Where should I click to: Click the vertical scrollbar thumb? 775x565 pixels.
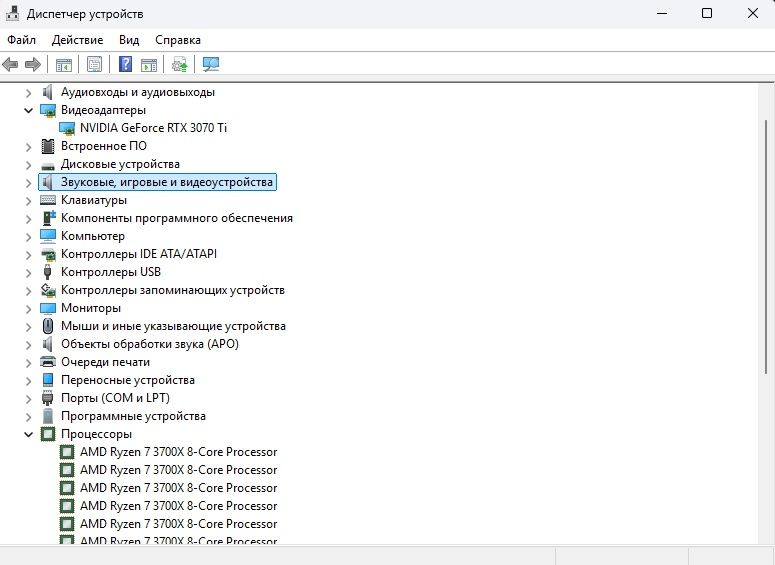766,247
